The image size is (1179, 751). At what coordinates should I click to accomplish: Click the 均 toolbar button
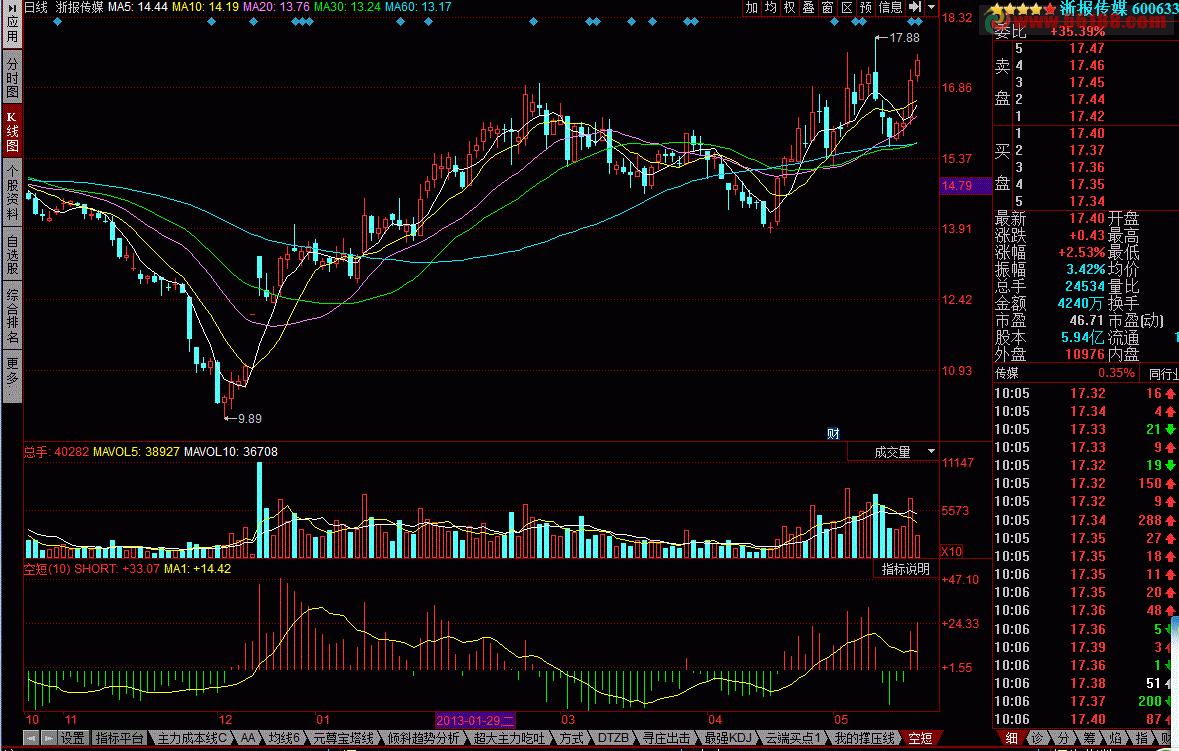pyautogui.click(x=771, y=8)
